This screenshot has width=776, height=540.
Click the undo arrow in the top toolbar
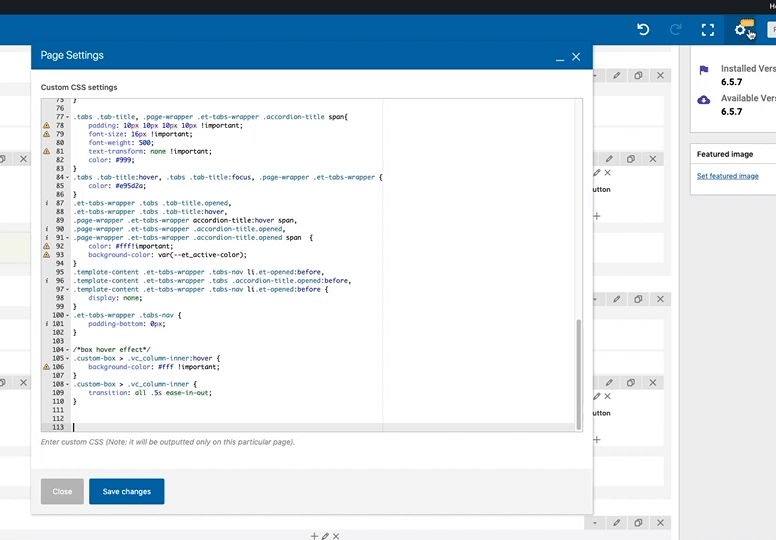pos(643,30)
